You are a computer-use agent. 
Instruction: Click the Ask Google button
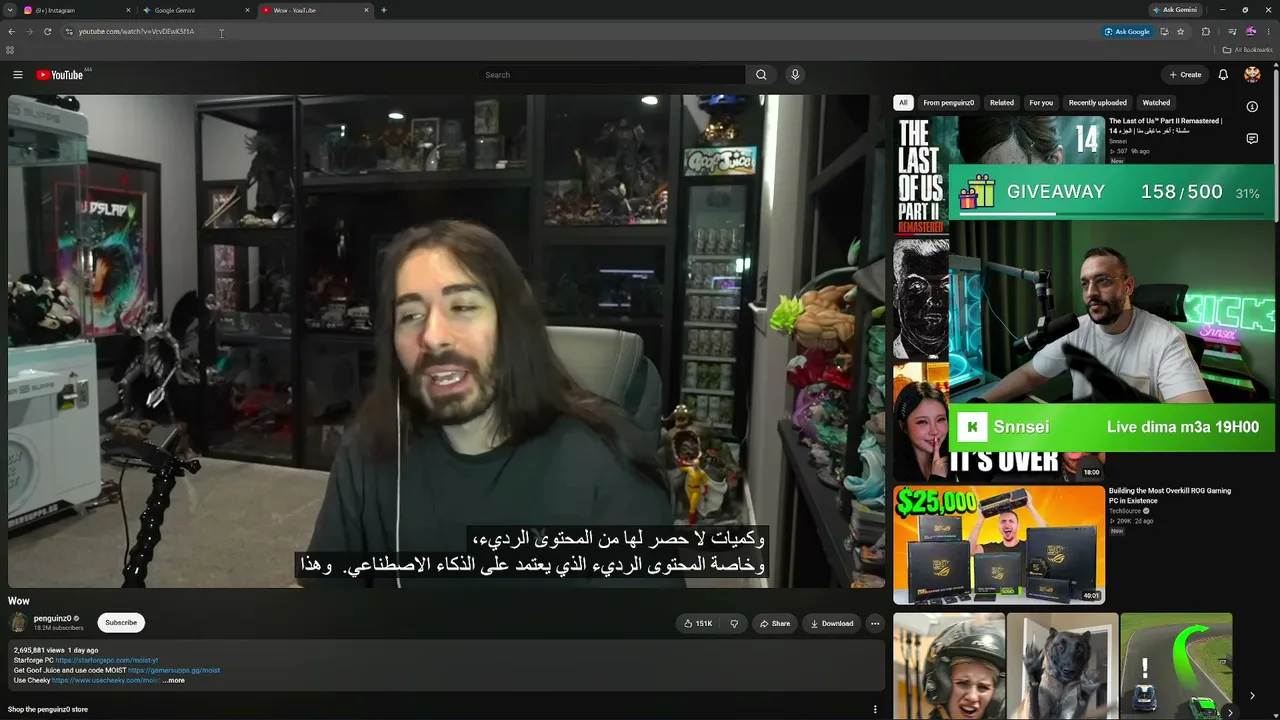pos(1127,32)
